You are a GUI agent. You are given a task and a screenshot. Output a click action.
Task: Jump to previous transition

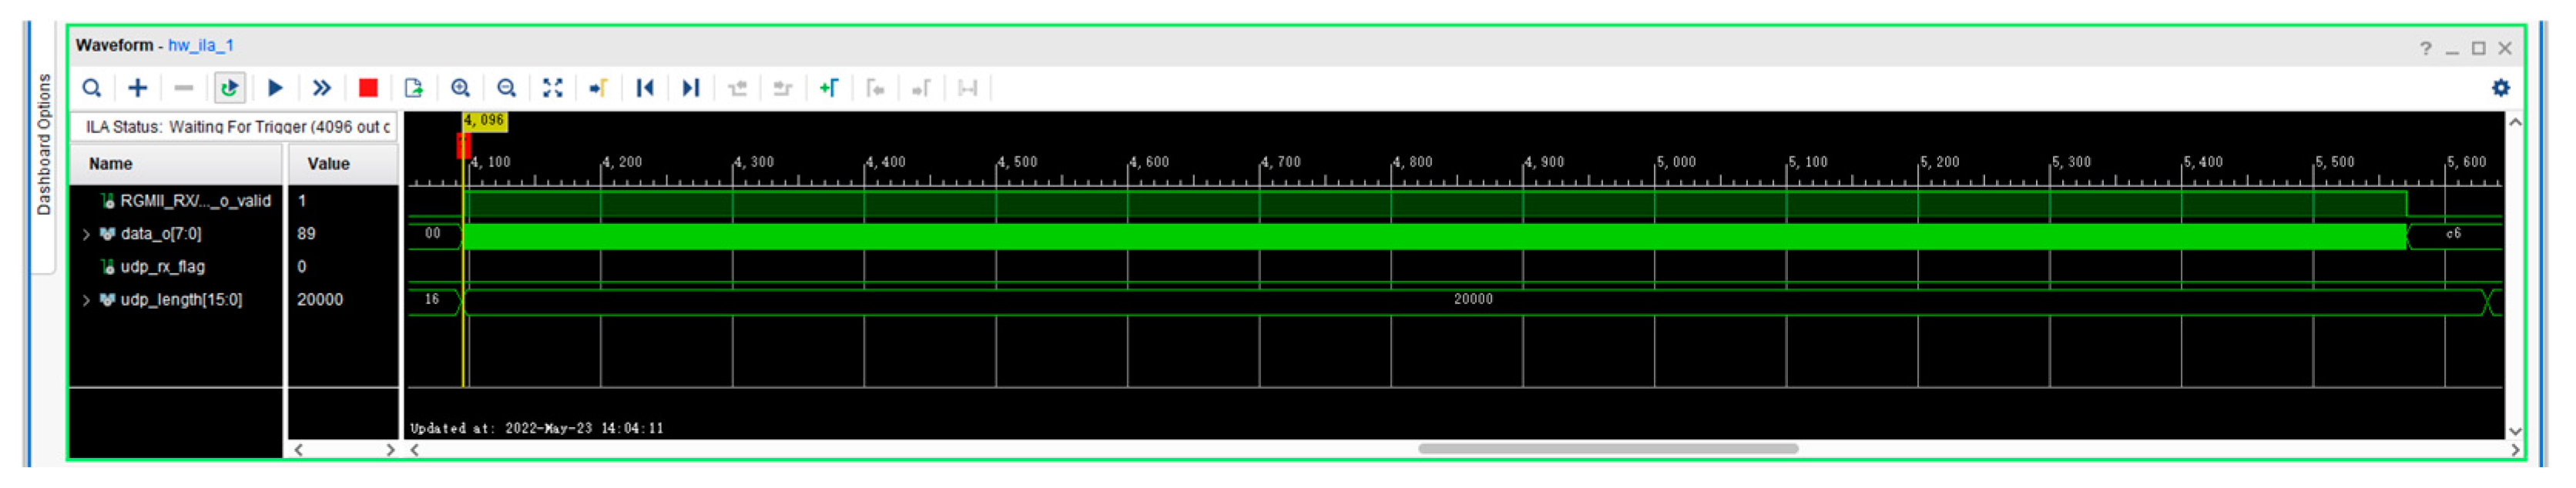click(737, 88)
